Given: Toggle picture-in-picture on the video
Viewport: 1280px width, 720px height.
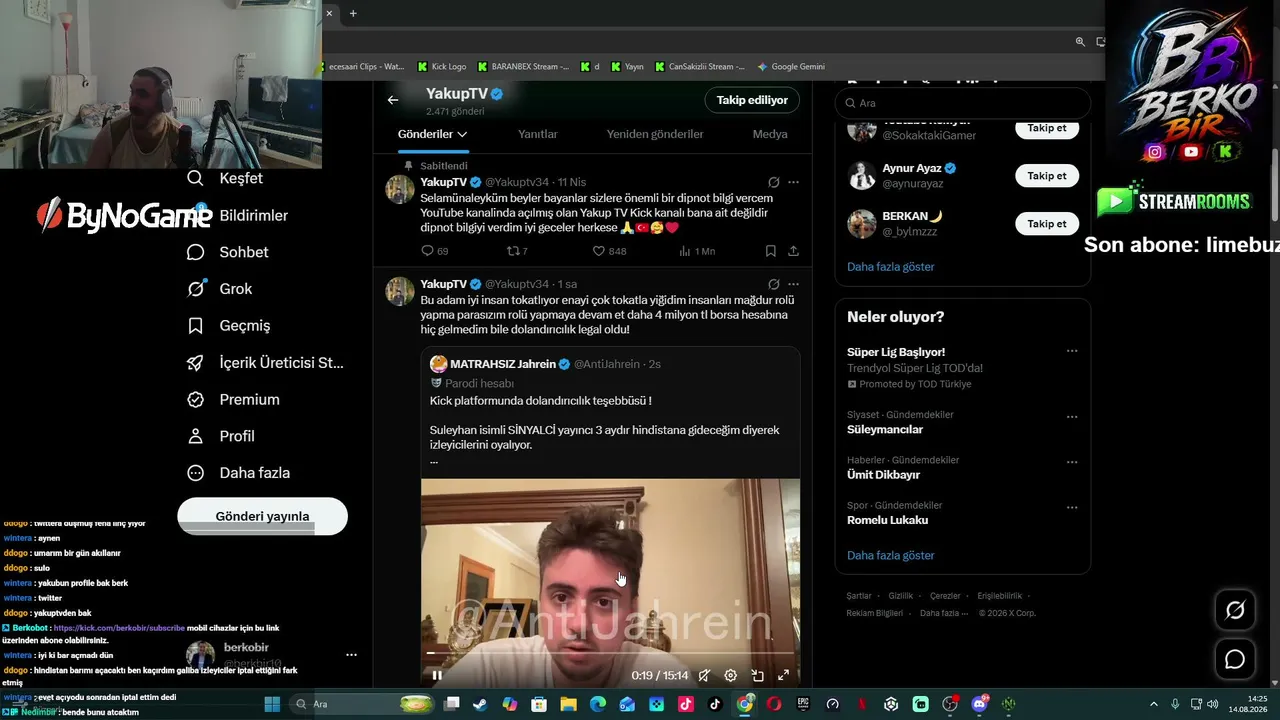Looking at the screenshot, I should pos(757,675).
